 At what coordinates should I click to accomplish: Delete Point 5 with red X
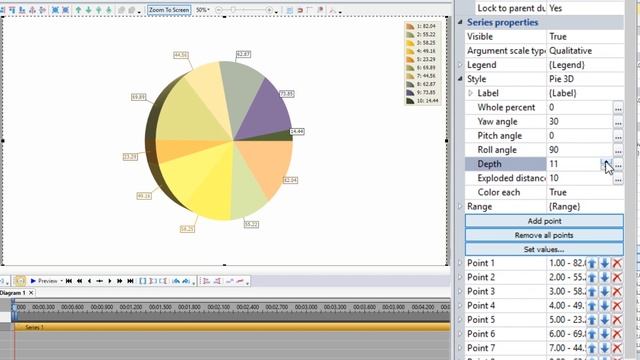(617, 320)
